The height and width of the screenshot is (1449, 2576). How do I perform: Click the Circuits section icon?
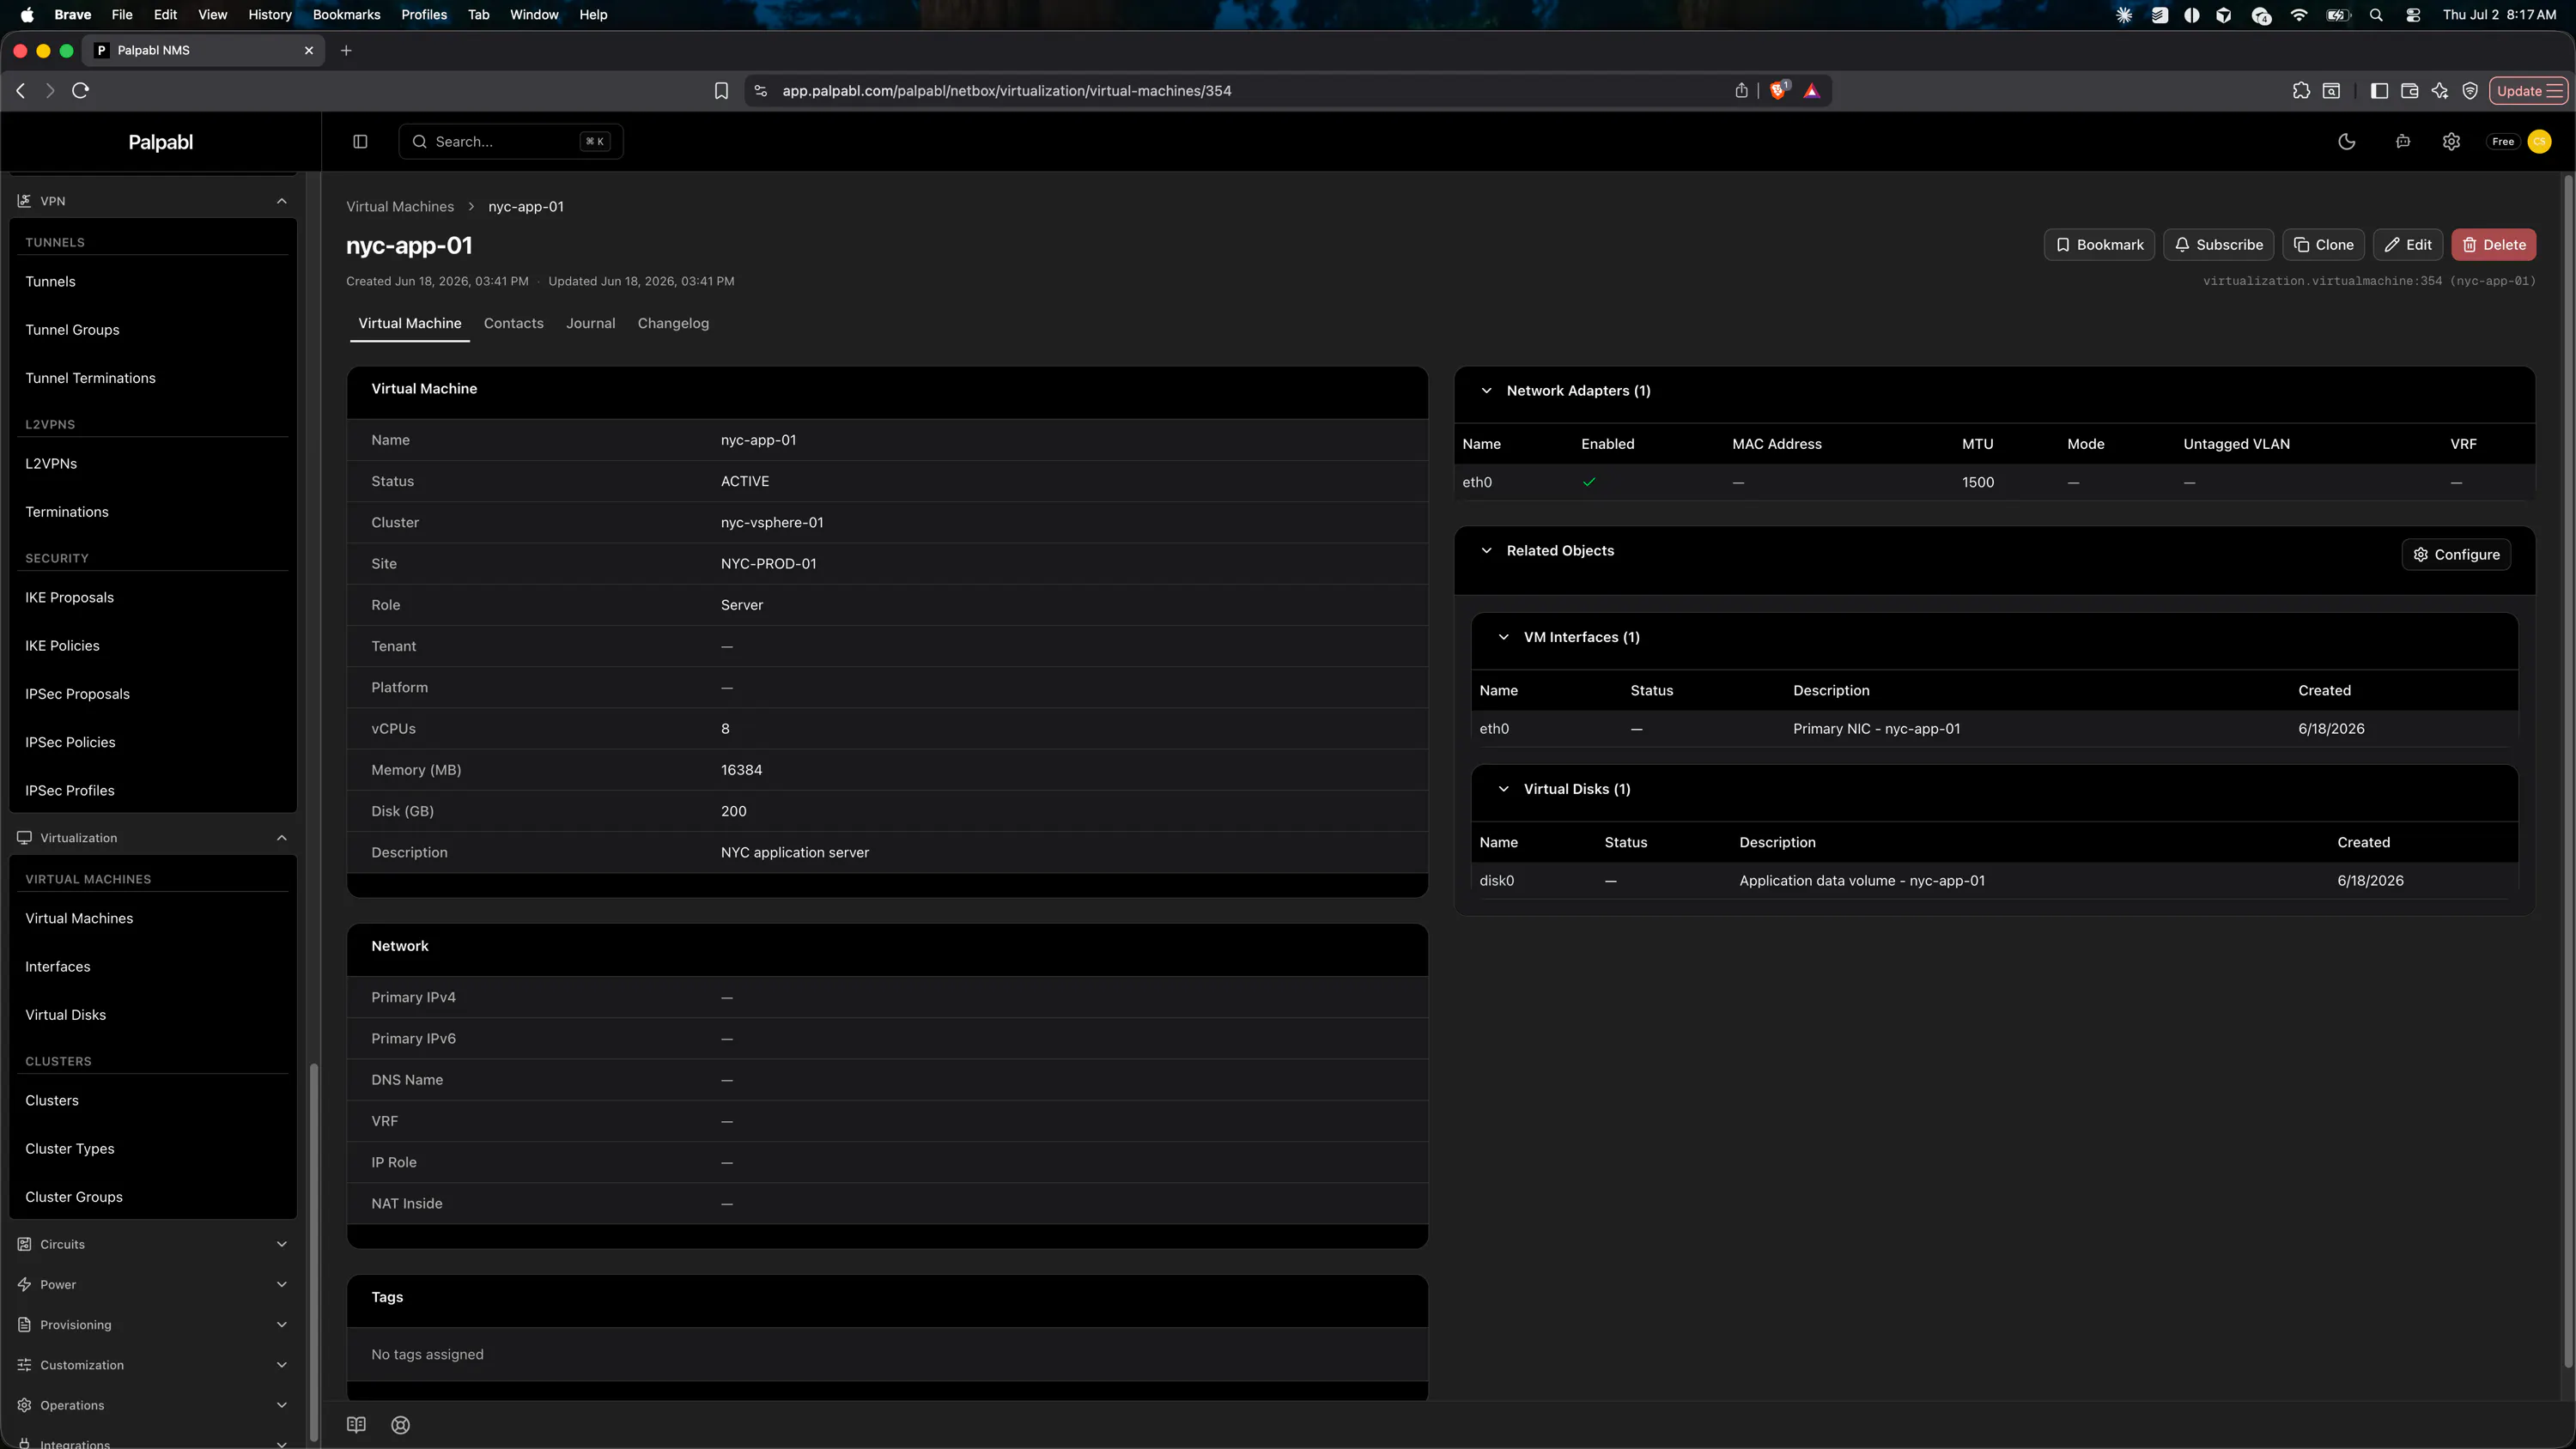click(x=24, y=1244)
